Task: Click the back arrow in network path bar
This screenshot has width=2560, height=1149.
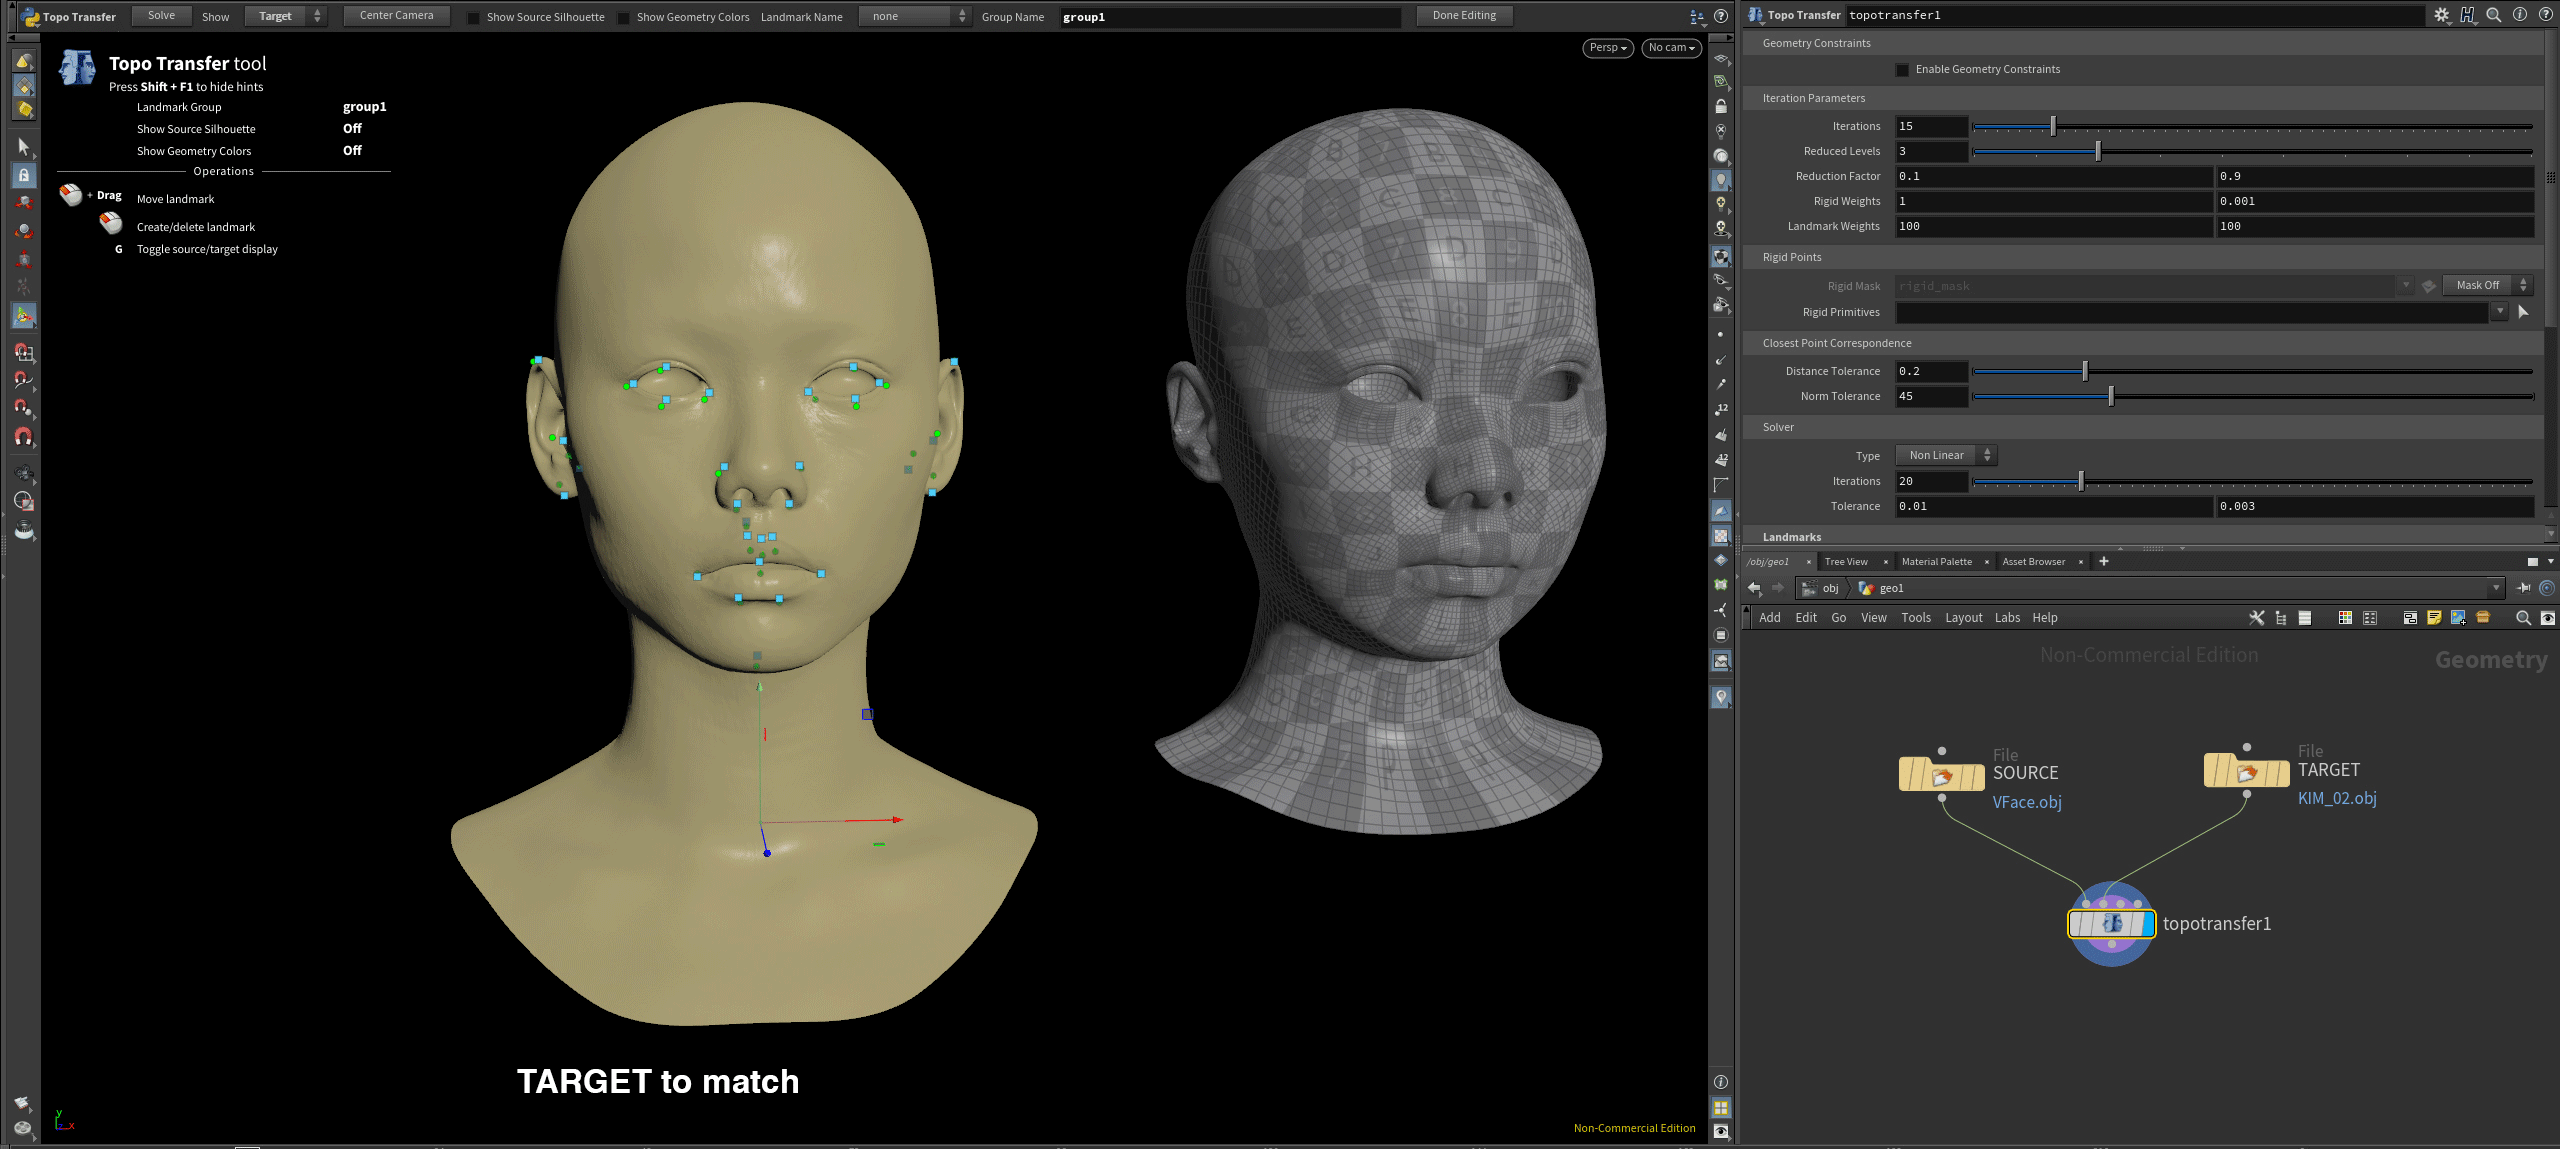Action: tap(1754, 588)
